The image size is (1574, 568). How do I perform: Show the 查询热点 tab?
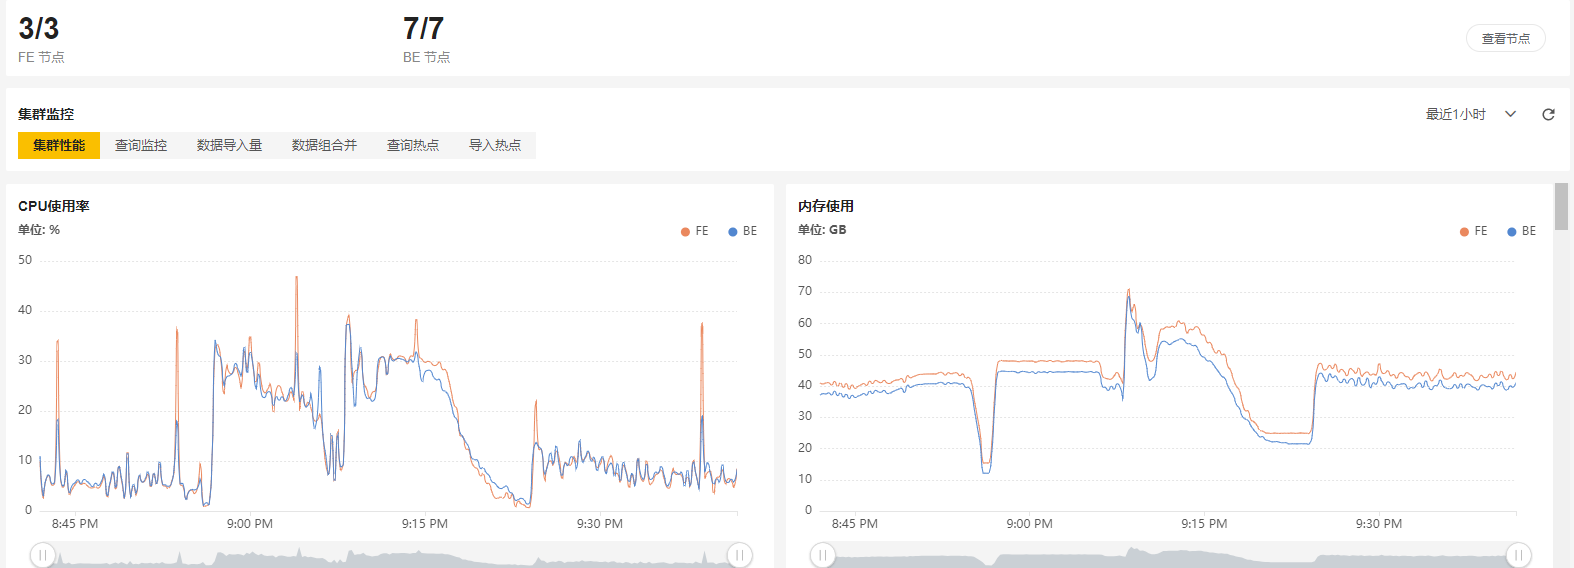413,145
